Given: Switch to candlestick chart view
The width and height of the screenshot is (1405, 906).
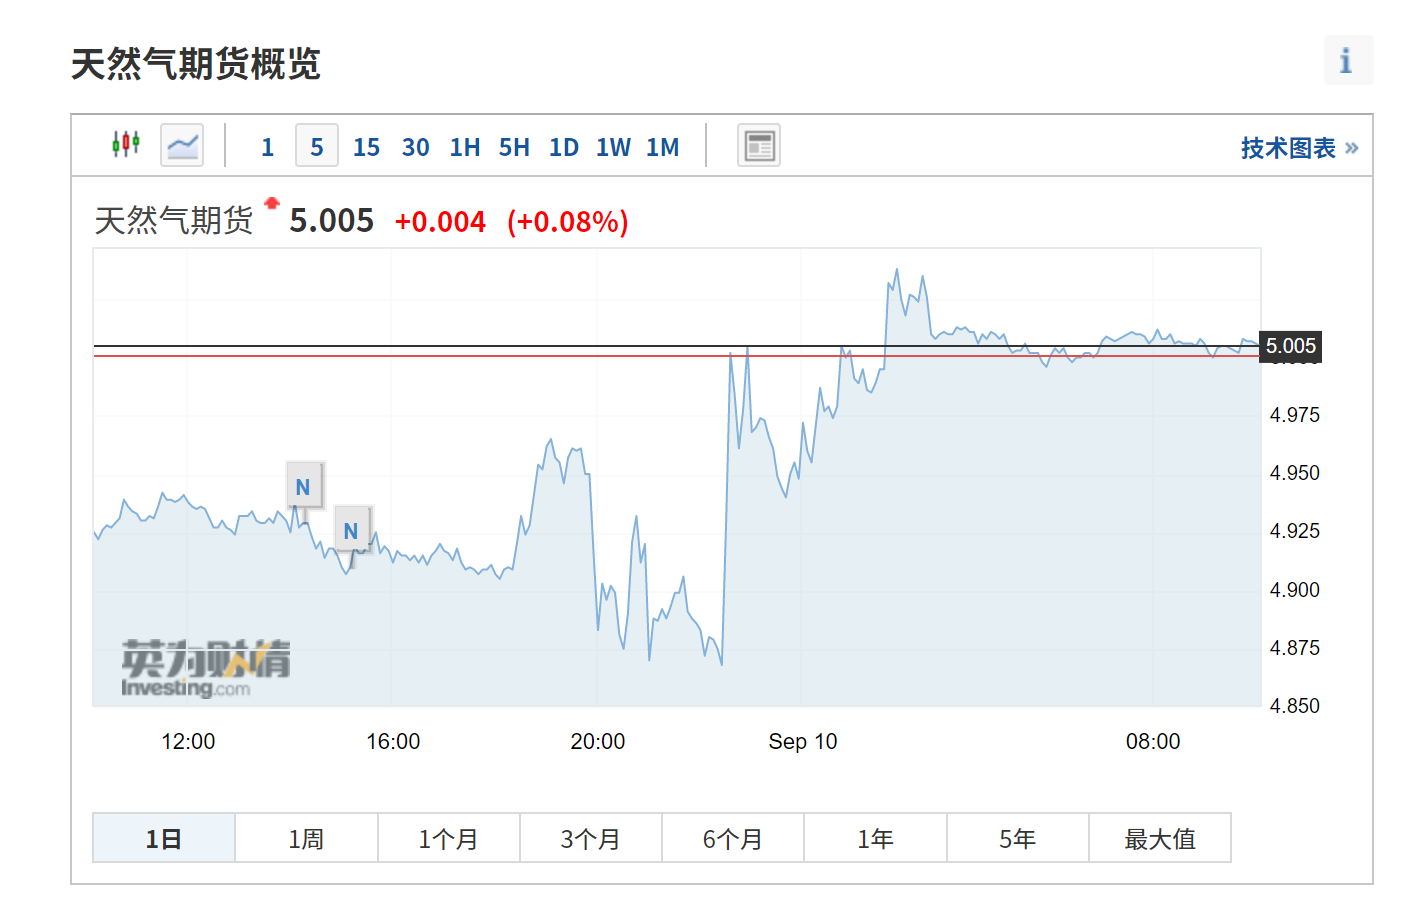Looking at the screenshot, I should [x=126, y=146].
